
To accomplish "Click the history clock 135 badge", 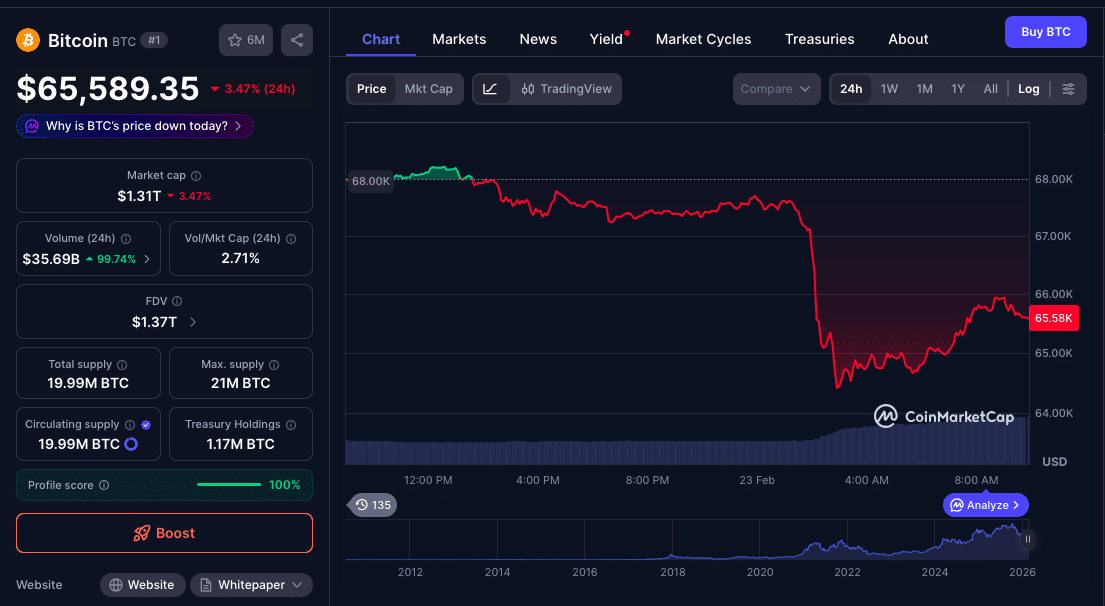I will (373, 505).
